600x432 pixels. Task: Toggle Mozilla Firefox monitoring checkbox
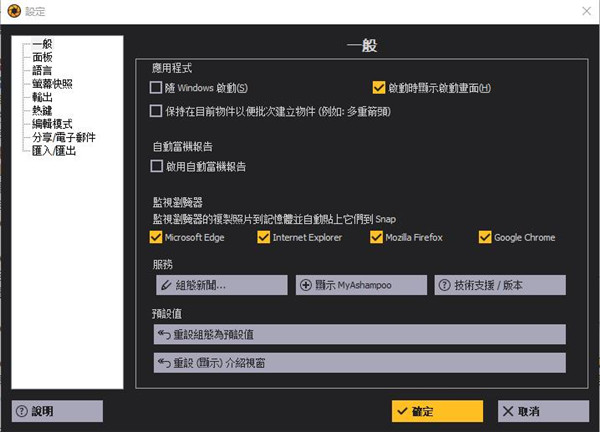point(377,238)
